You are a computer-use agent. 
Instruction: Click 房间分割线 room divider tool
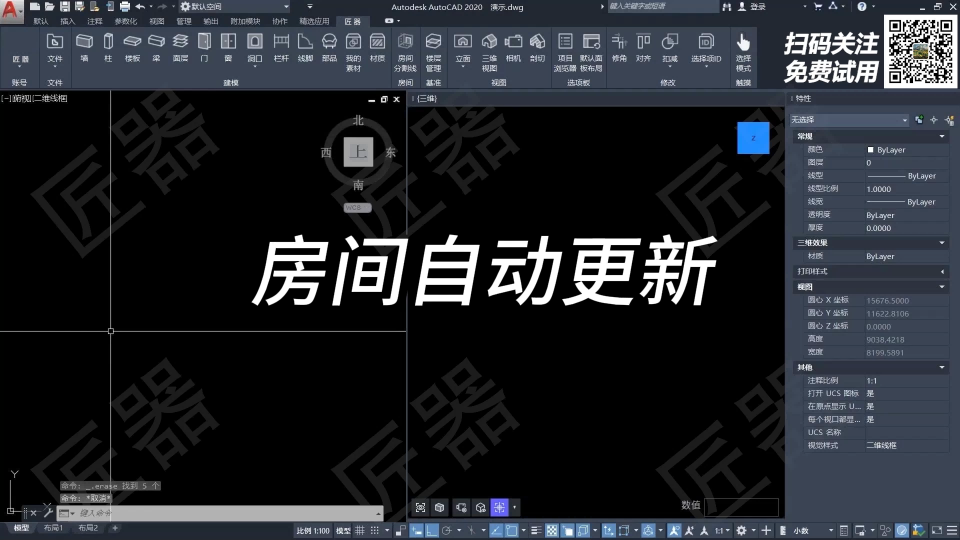[405, 52]
